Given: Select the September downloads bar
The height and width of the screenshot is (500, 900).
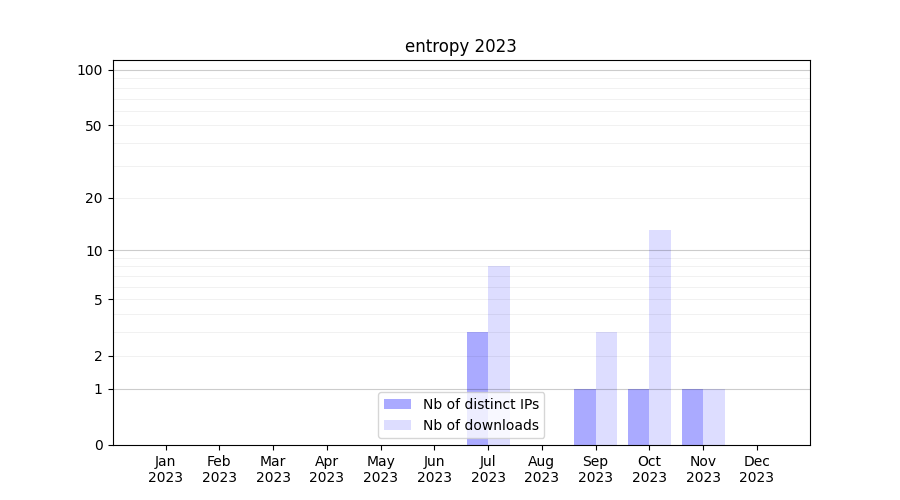Looking at the screenshot, I should coord(606,388).
